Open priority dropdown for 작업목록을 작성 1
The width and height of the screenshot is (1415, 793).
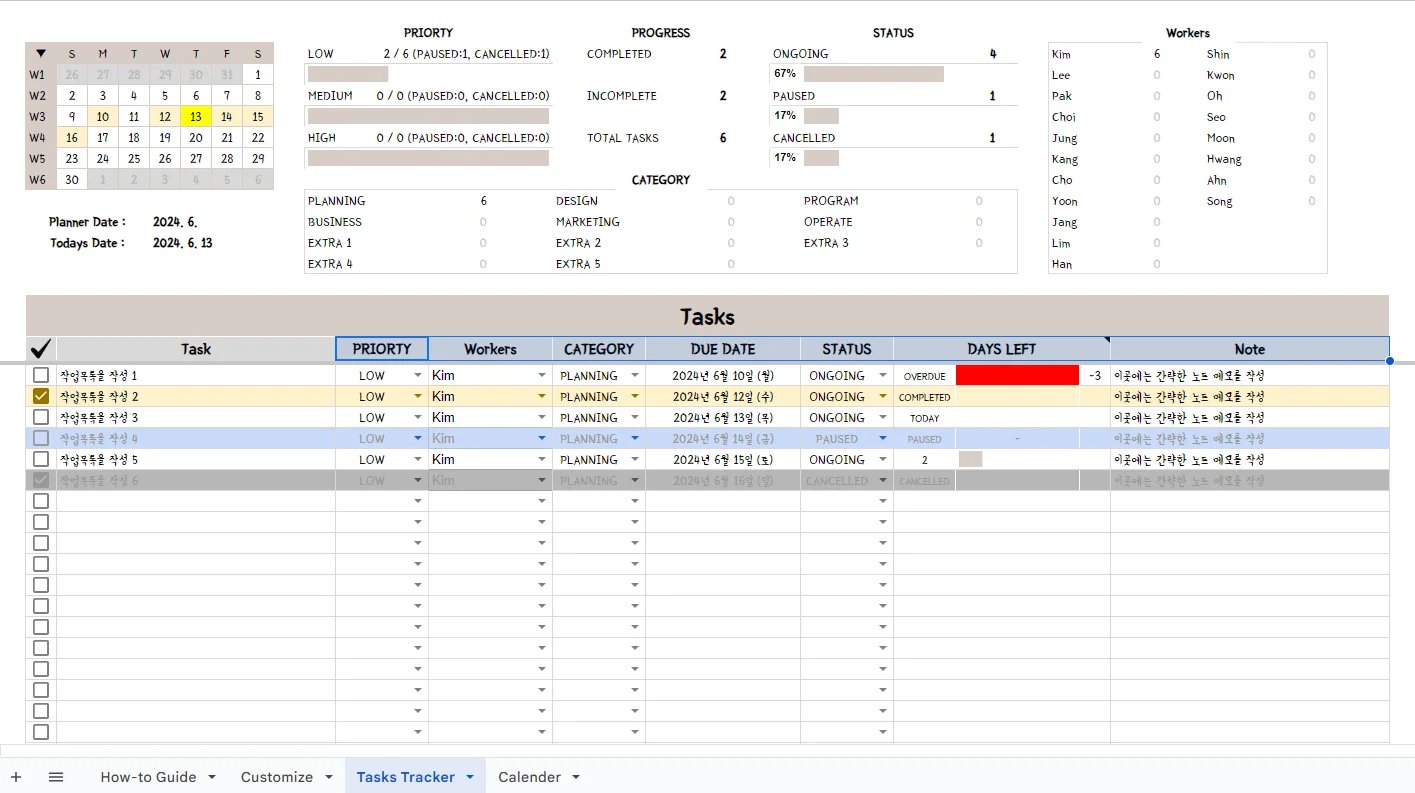[x=418, y=376]
